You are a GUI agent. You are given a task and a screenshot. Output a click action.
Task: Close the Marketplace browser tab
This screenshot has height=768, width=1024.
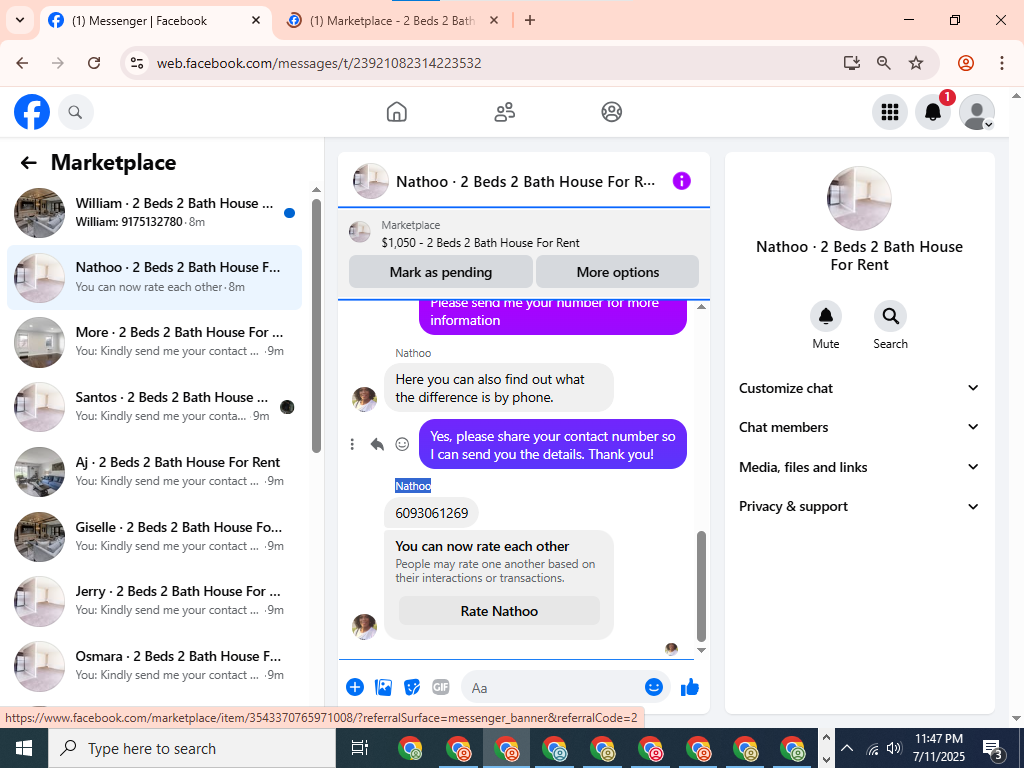pos(494,21)
